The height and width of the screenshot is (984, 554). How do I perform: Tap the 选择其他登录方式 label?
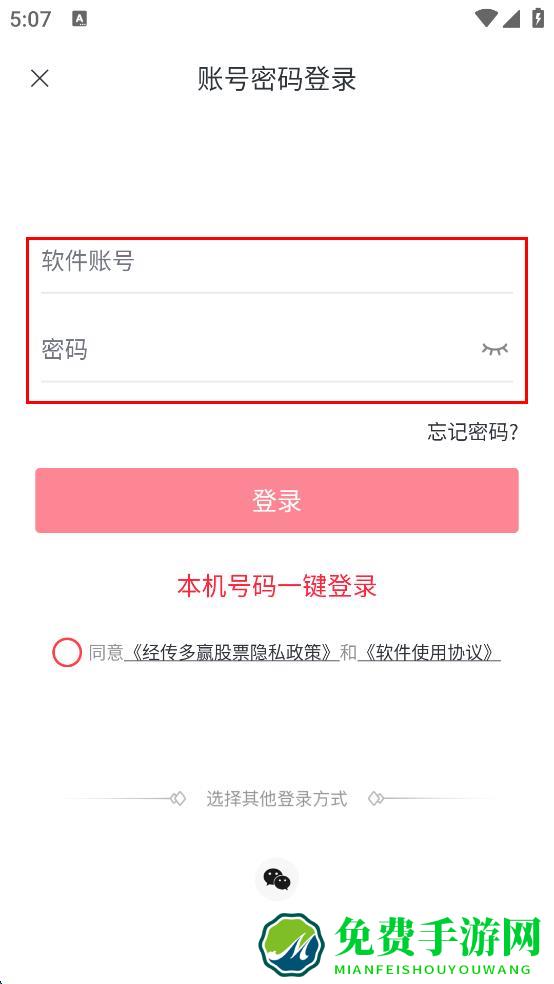click(277, 799)
